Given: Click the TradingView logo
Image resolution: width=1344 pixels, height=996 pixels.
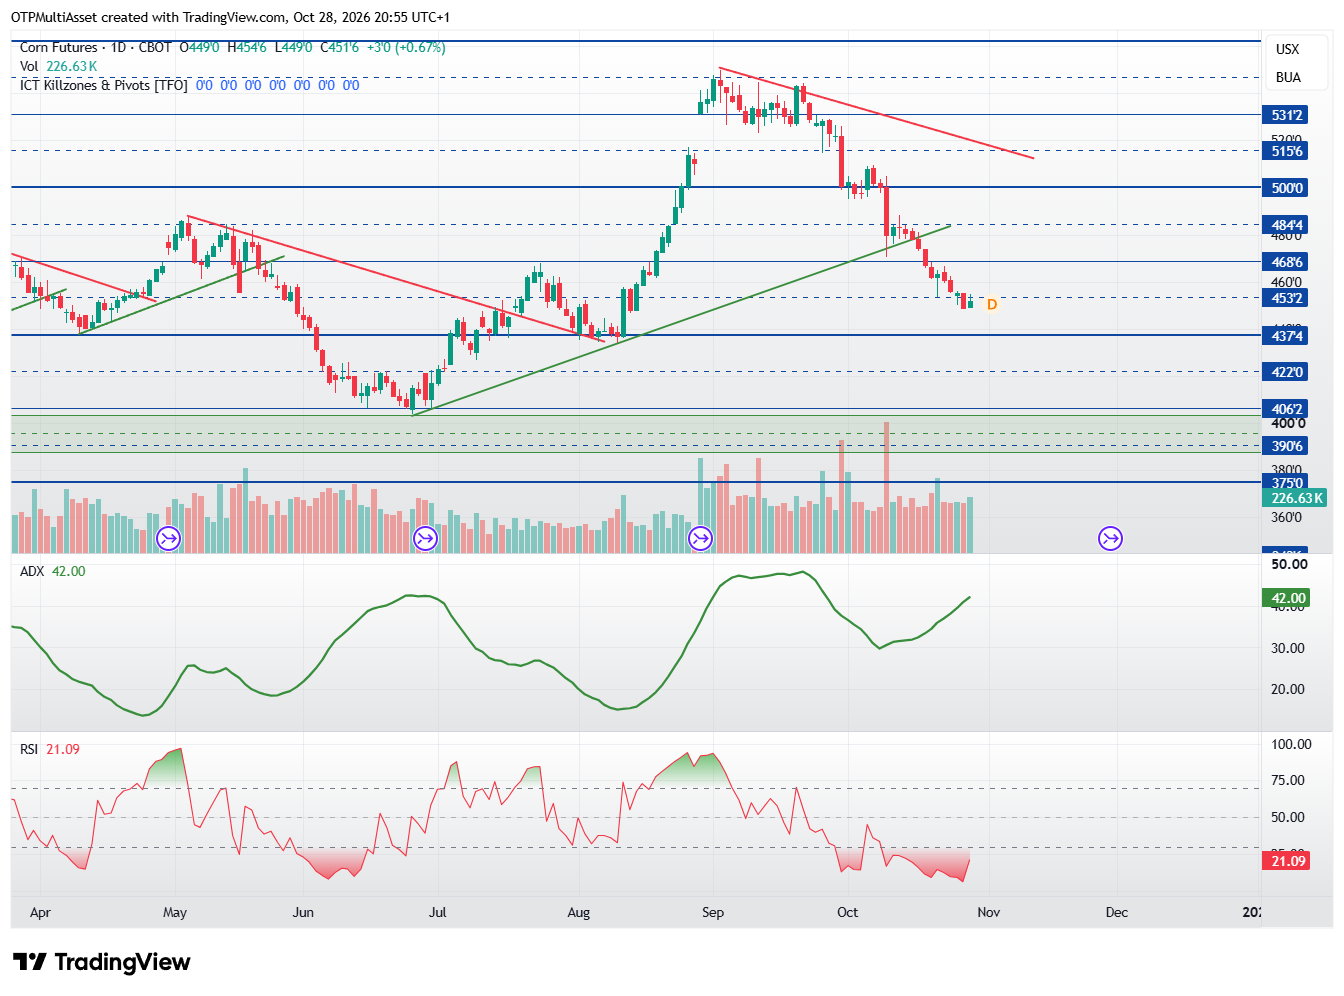Looking at the screenshot, I should tap(101, 962).
